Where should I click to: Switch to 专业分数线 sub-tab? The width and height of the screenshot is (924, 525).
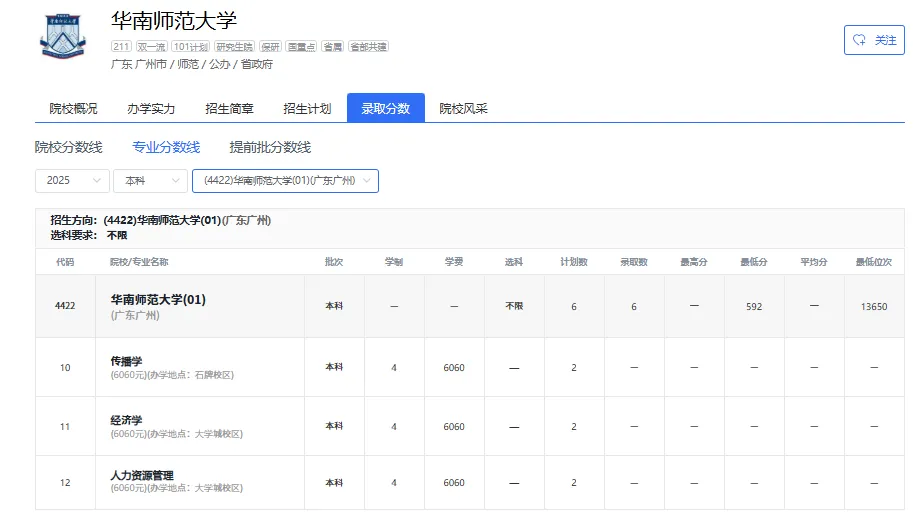[166, 147]
